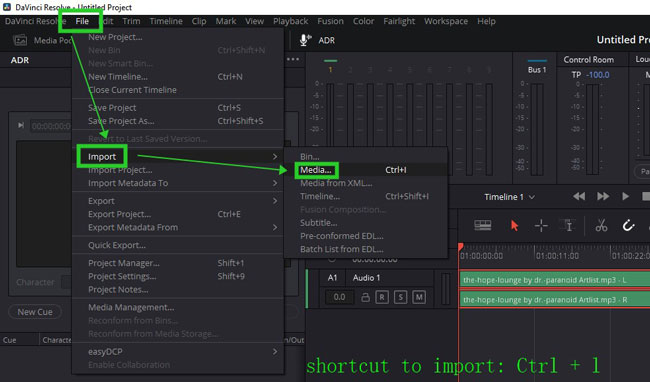
Task: Click Save Project As... entry
Action: coord(178,121)
